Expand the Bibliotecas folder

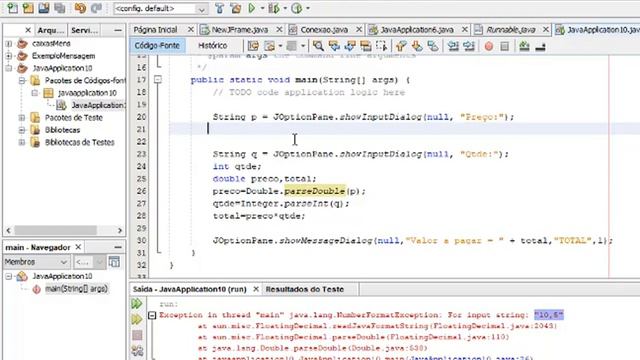(22, 130)
